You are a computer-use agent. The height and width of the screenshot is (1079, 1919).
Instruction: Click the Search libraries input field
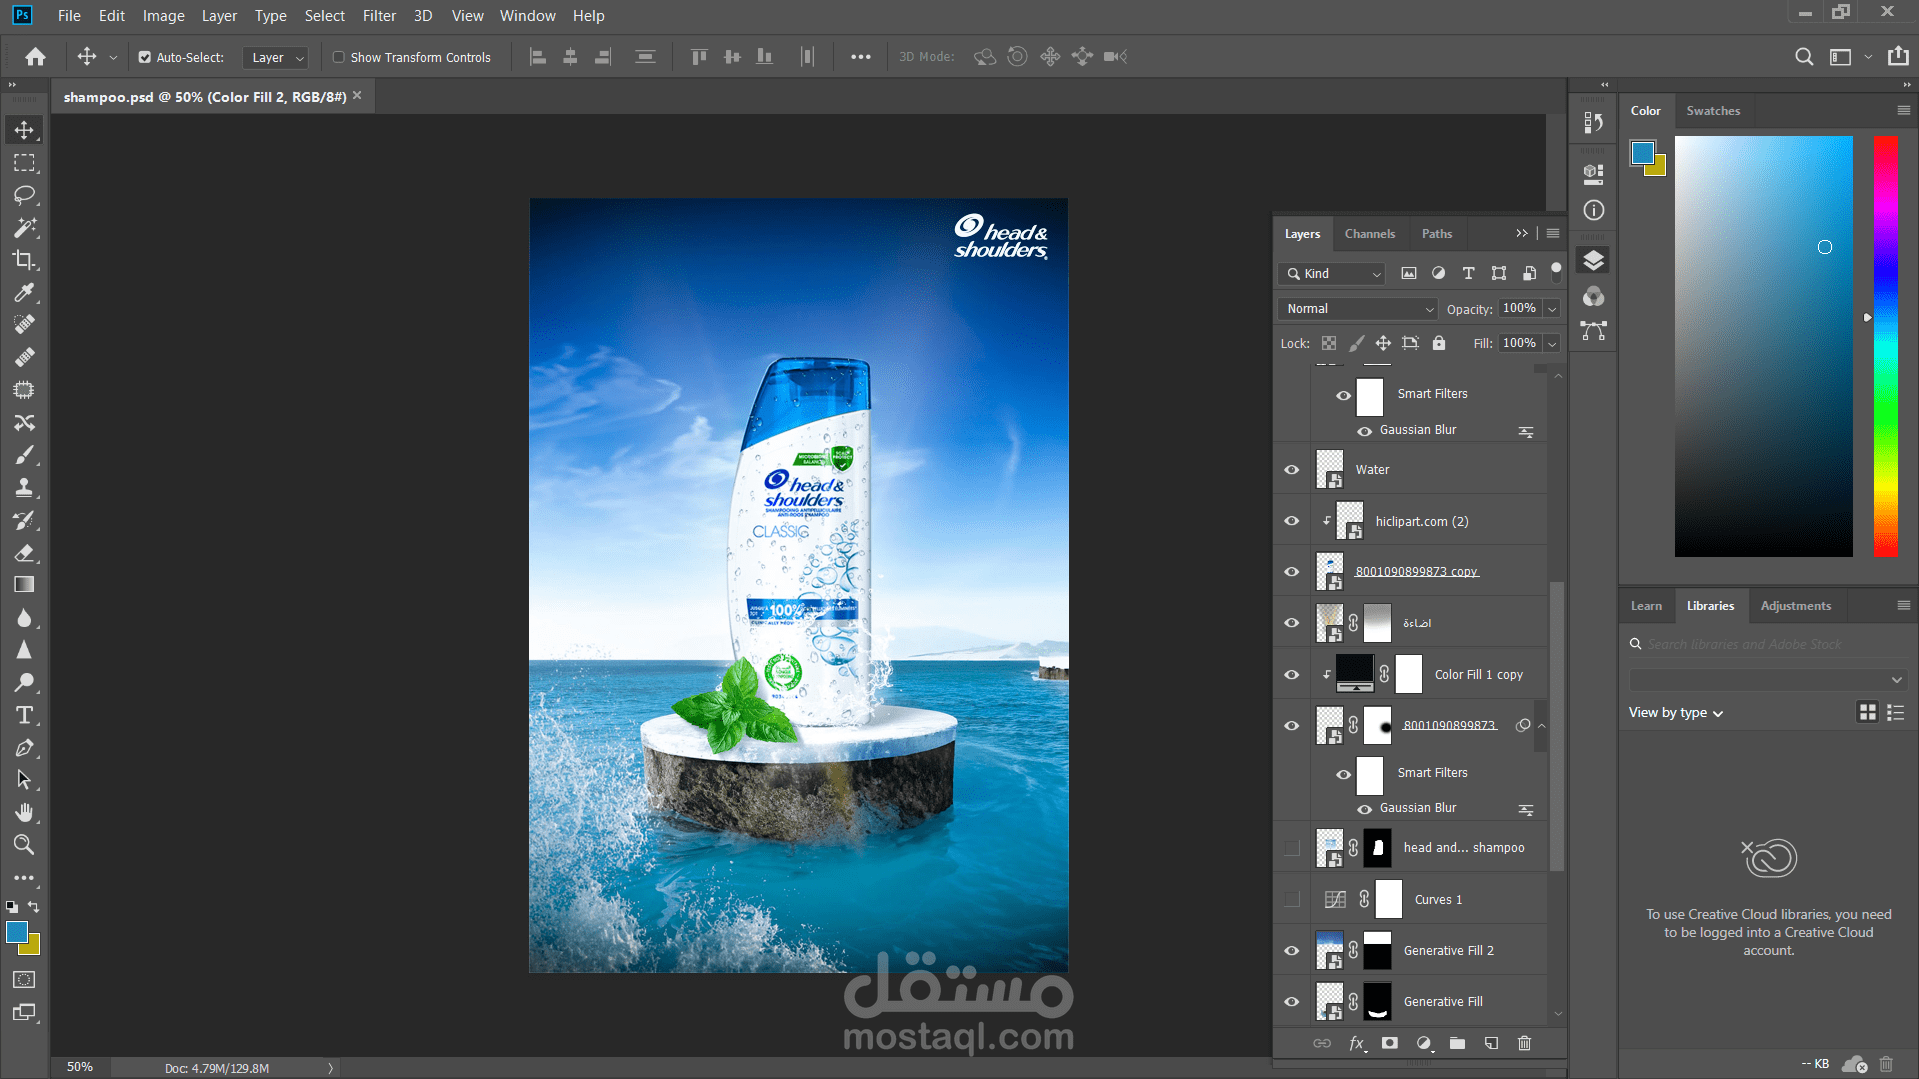[x=1767, y=645]
